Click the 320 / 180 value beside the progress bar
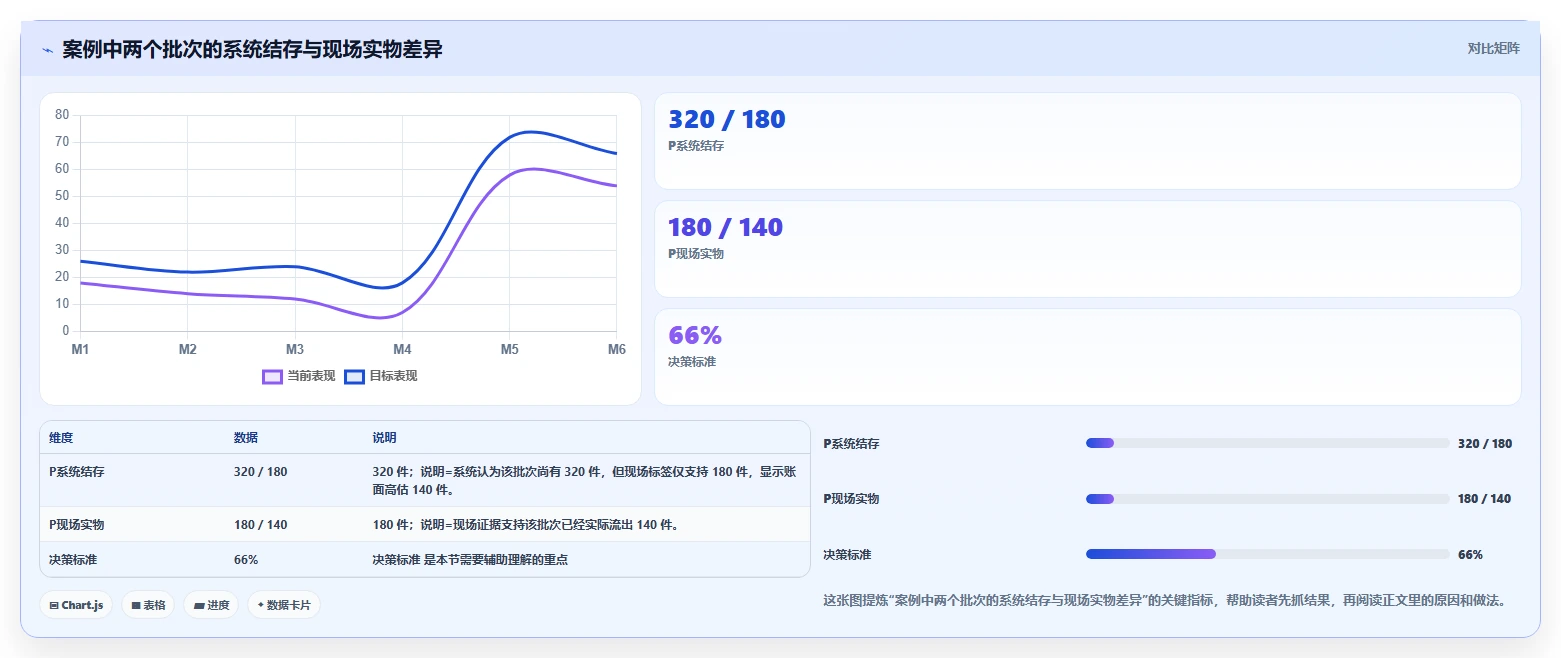Viewport: 1561px width, 658px height. [1485, 444]
